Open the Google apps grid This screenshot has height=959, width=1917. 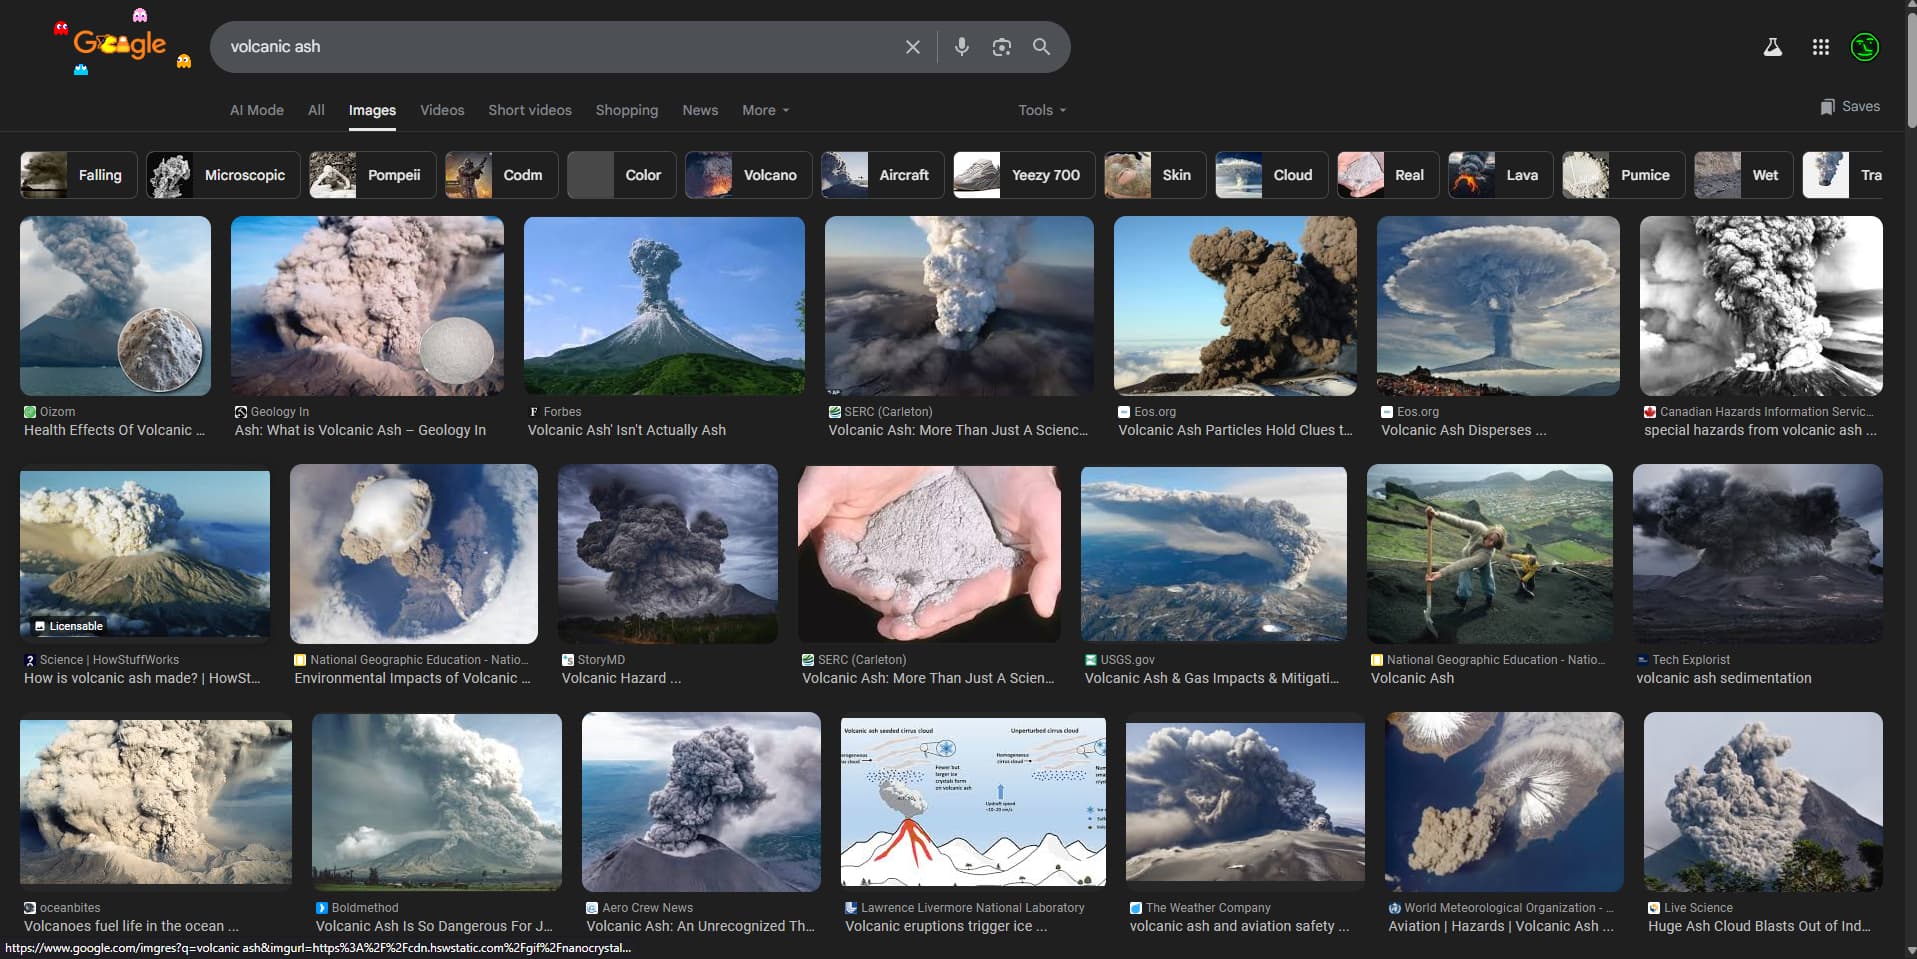point(1820,47)
